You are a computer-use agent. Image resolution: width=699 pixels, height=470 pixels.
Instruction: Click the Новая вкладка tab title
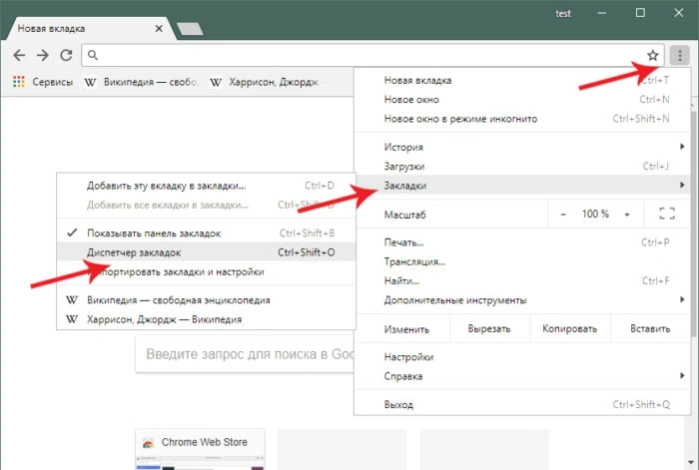pos(51,29)
